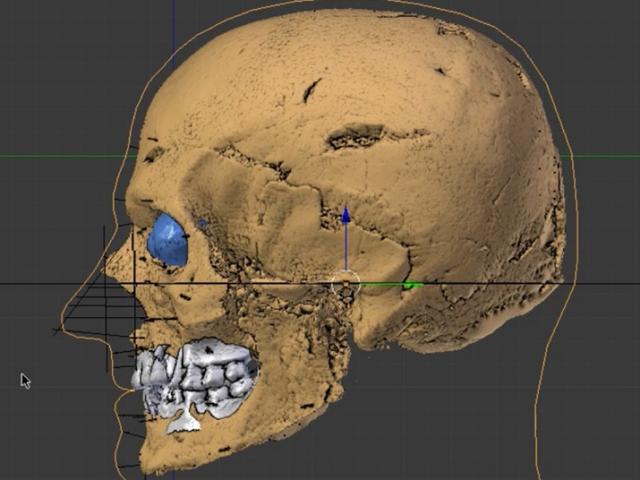Viewport: 640px width, 480px height.
Task: Click the green Y-axis manipulator handle
Action: [x=409, y=286]
